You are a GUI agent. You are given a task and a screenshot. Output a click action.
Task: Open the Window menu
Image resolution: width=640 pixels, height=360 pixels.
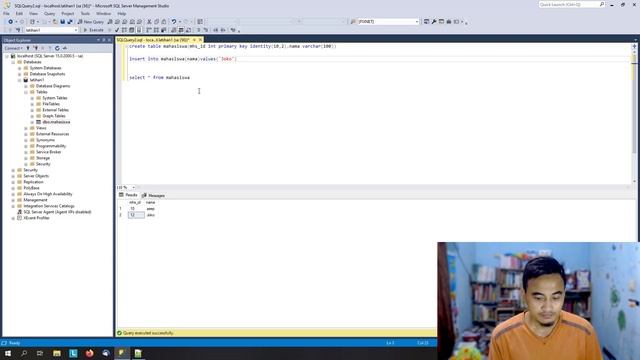103,13
